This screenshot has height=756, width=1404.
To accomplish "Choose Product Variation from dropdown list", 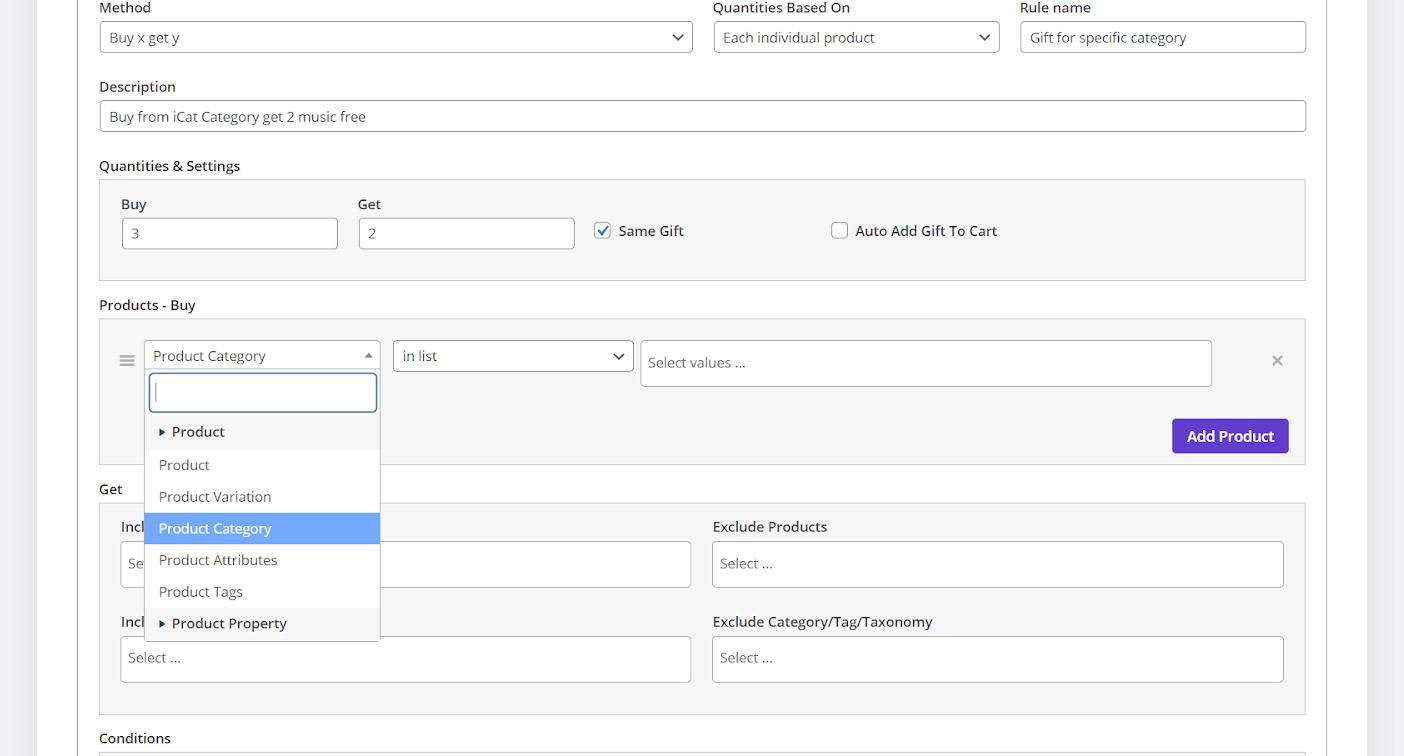I will click(215, 497).
